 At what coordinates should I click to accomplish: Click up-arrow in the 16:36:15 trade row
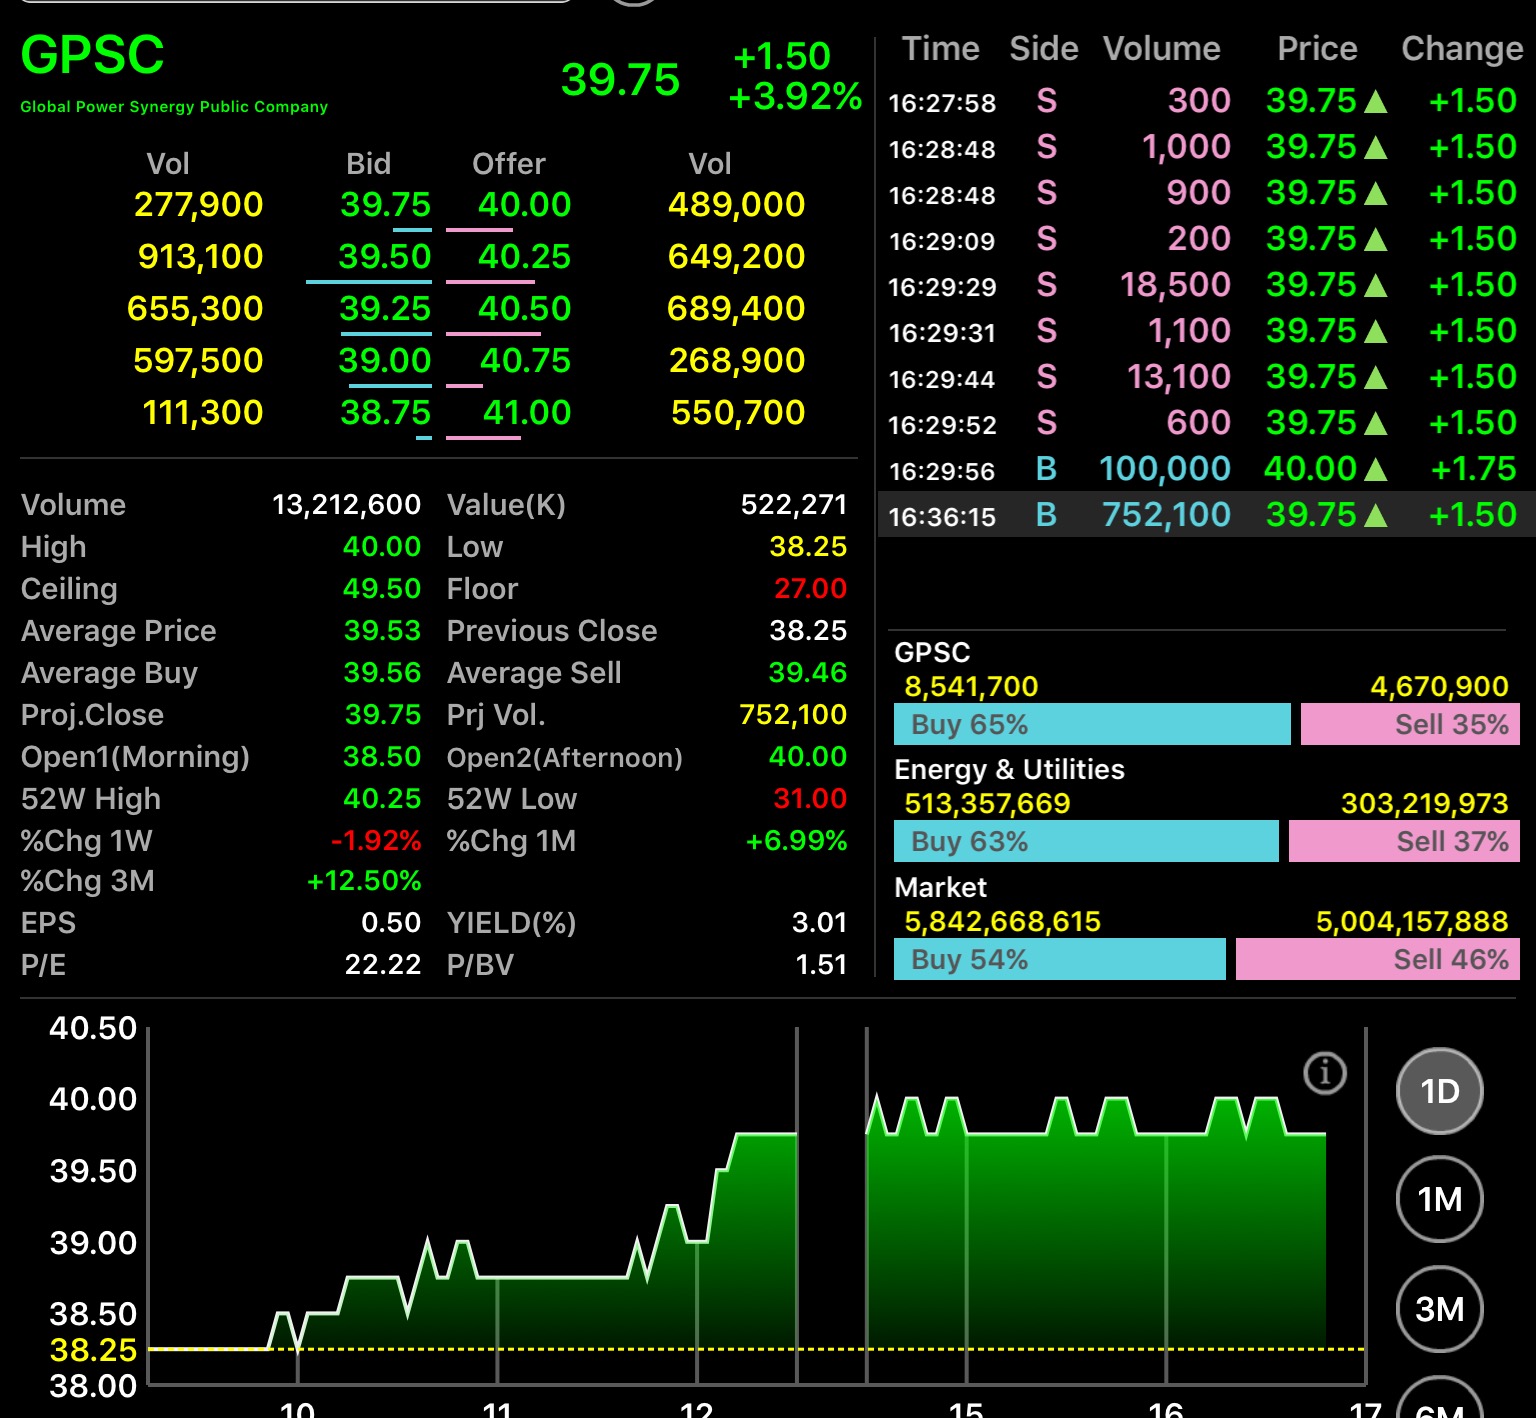point(1376,515)
